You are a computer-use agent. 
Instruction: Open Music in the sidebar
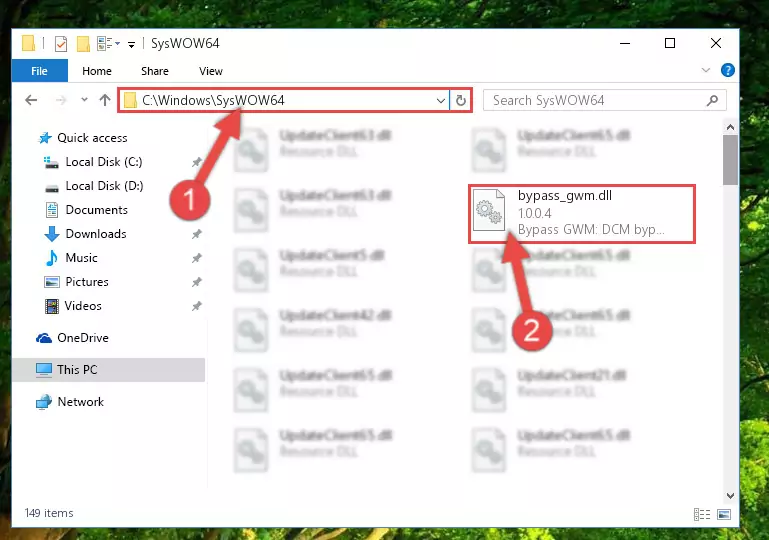pyautogui.click(x=81, y=258)
